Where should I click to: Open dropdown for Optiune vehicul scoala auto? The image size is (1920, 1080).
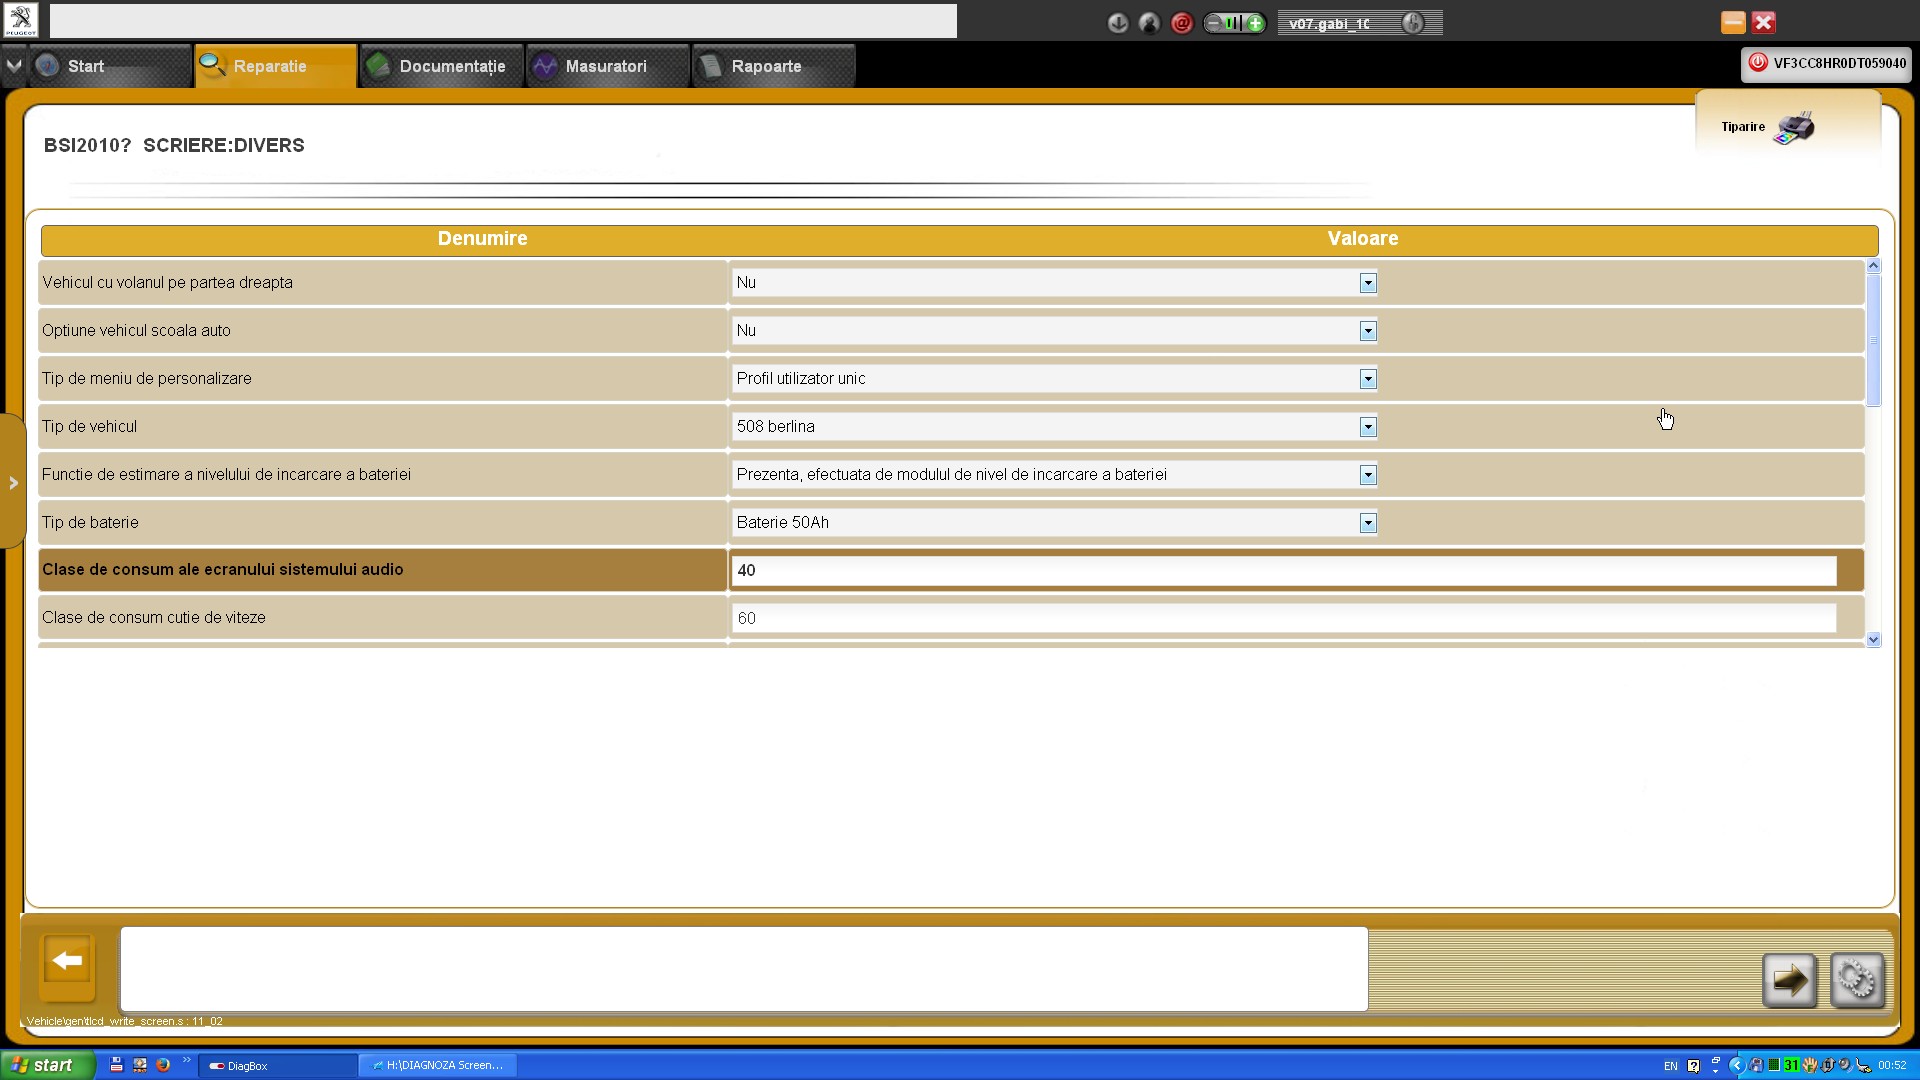1368,331
